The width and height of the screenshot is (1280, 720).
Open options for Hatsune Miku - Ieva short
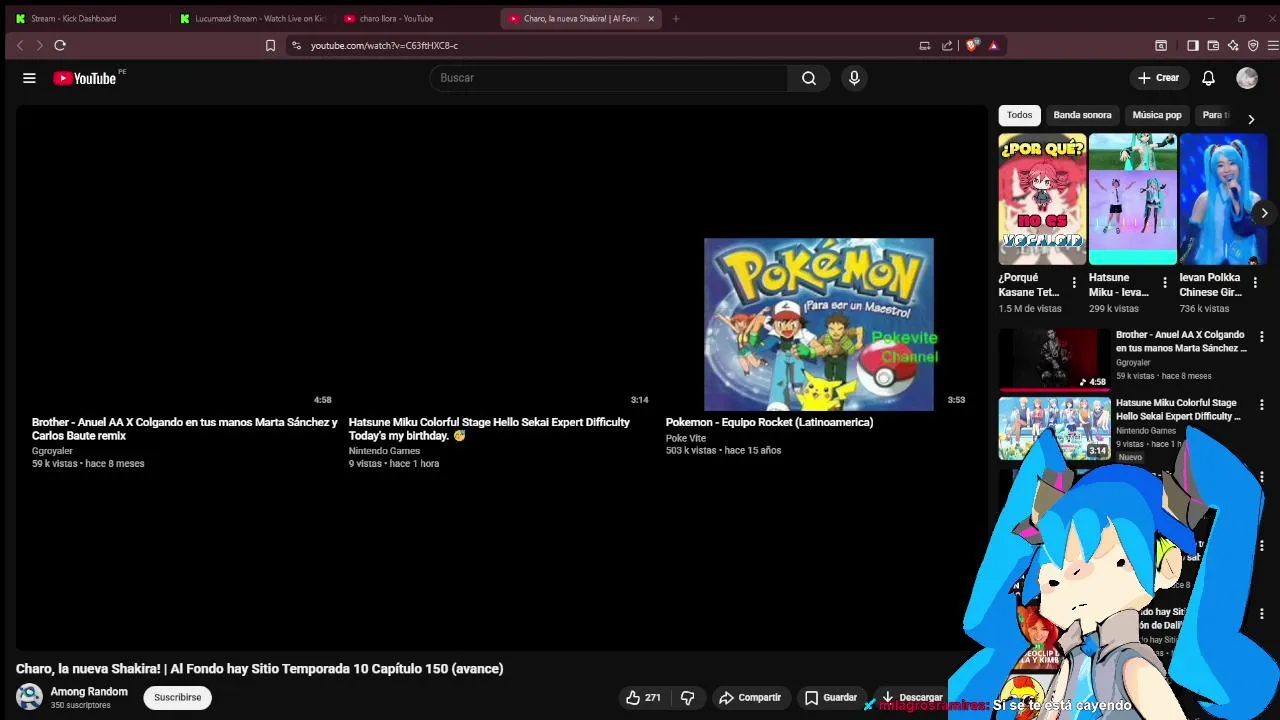tap(1164, 283)
